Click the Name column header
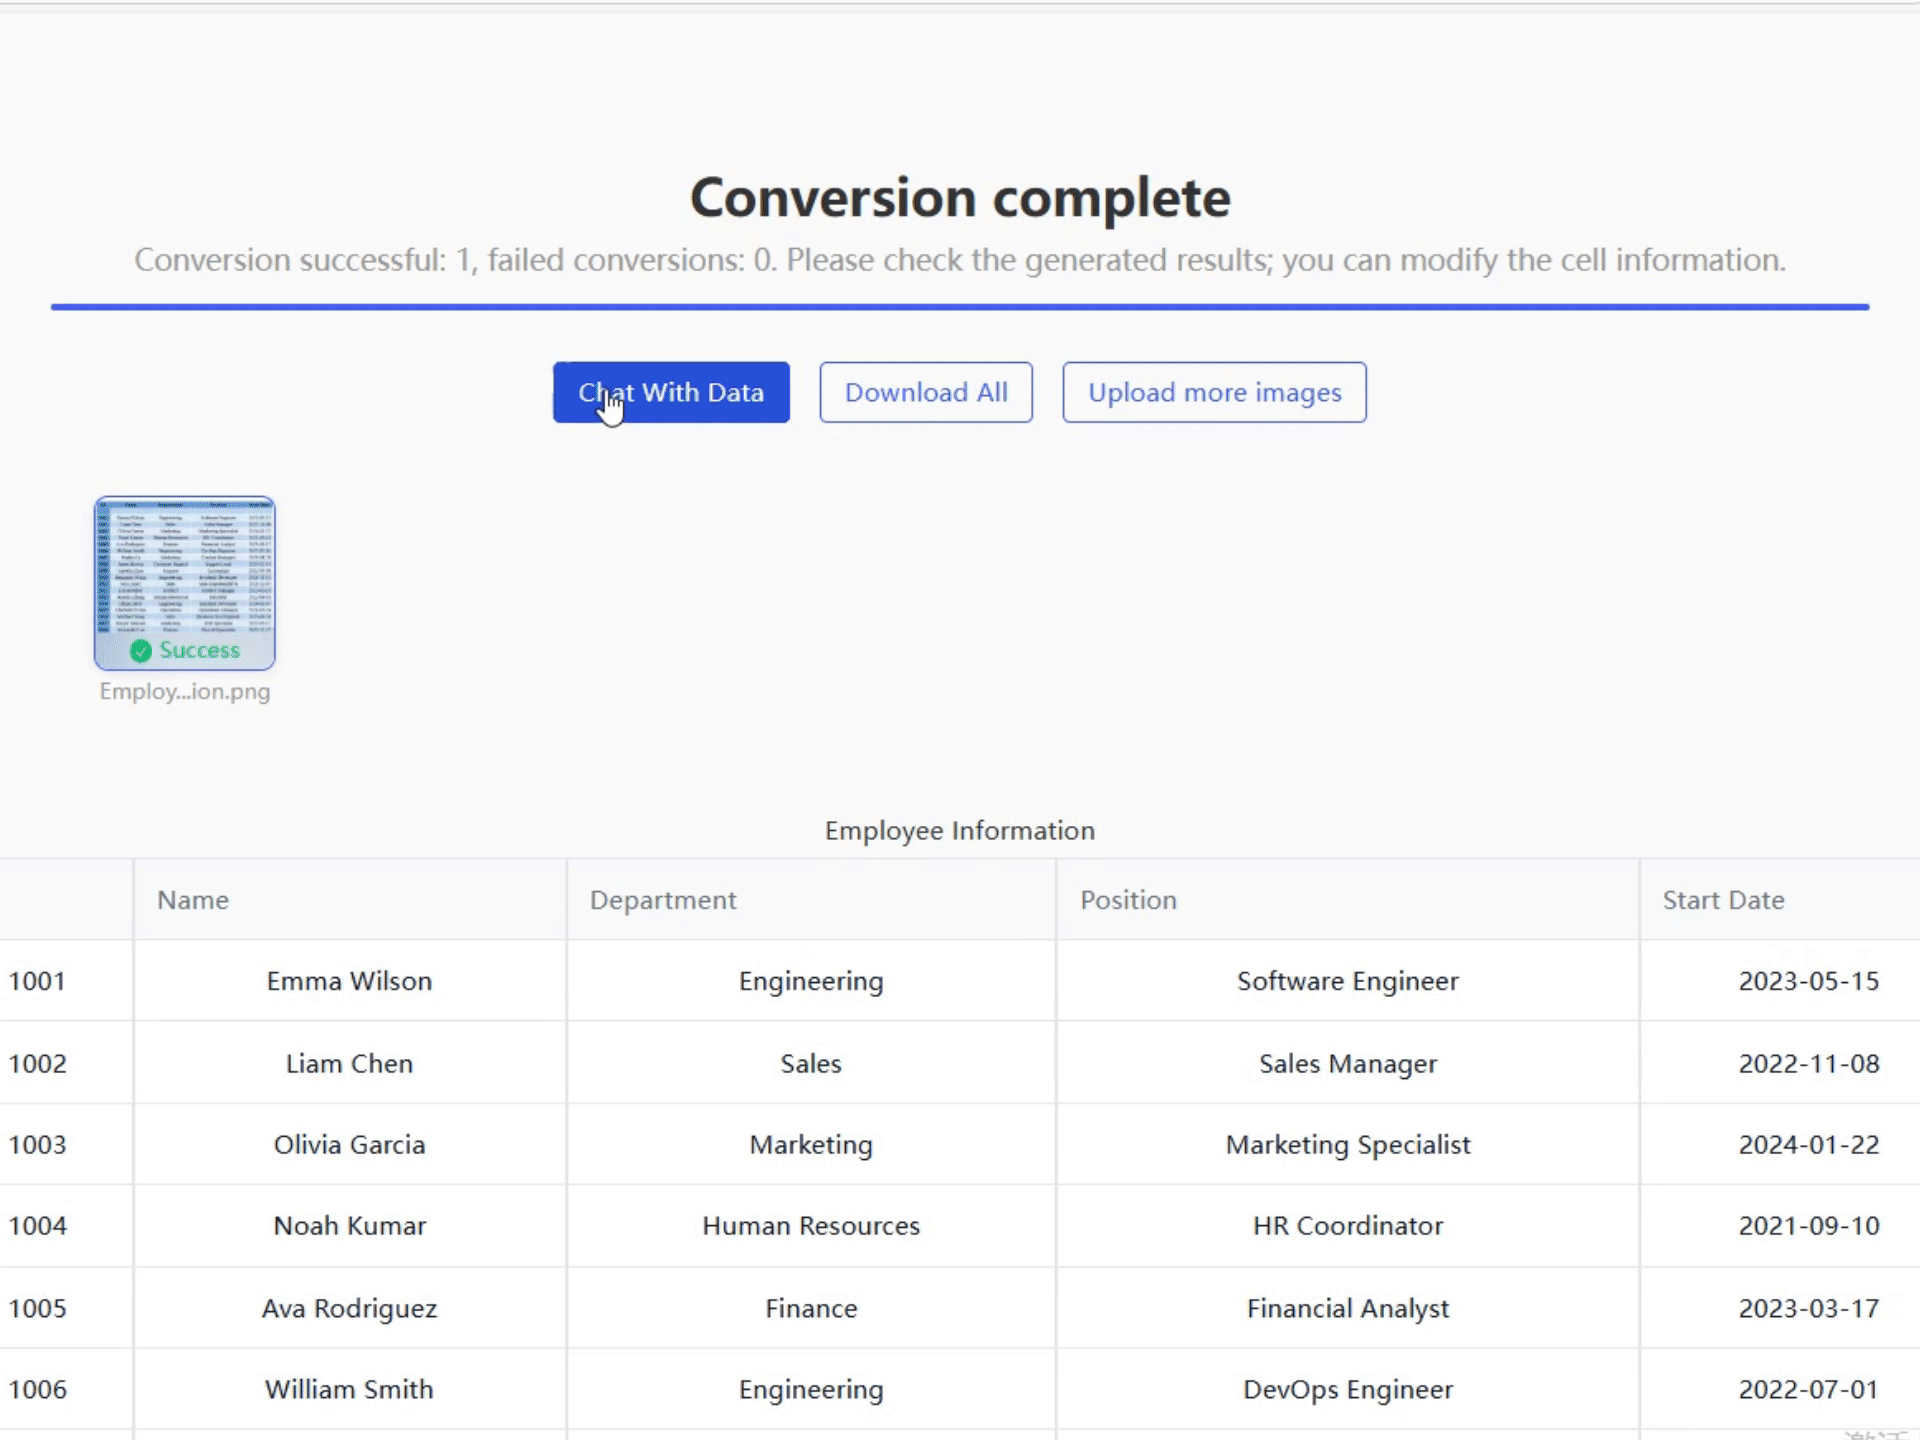The height and width of the screenshot is (1440, 1920). (193, 900)
